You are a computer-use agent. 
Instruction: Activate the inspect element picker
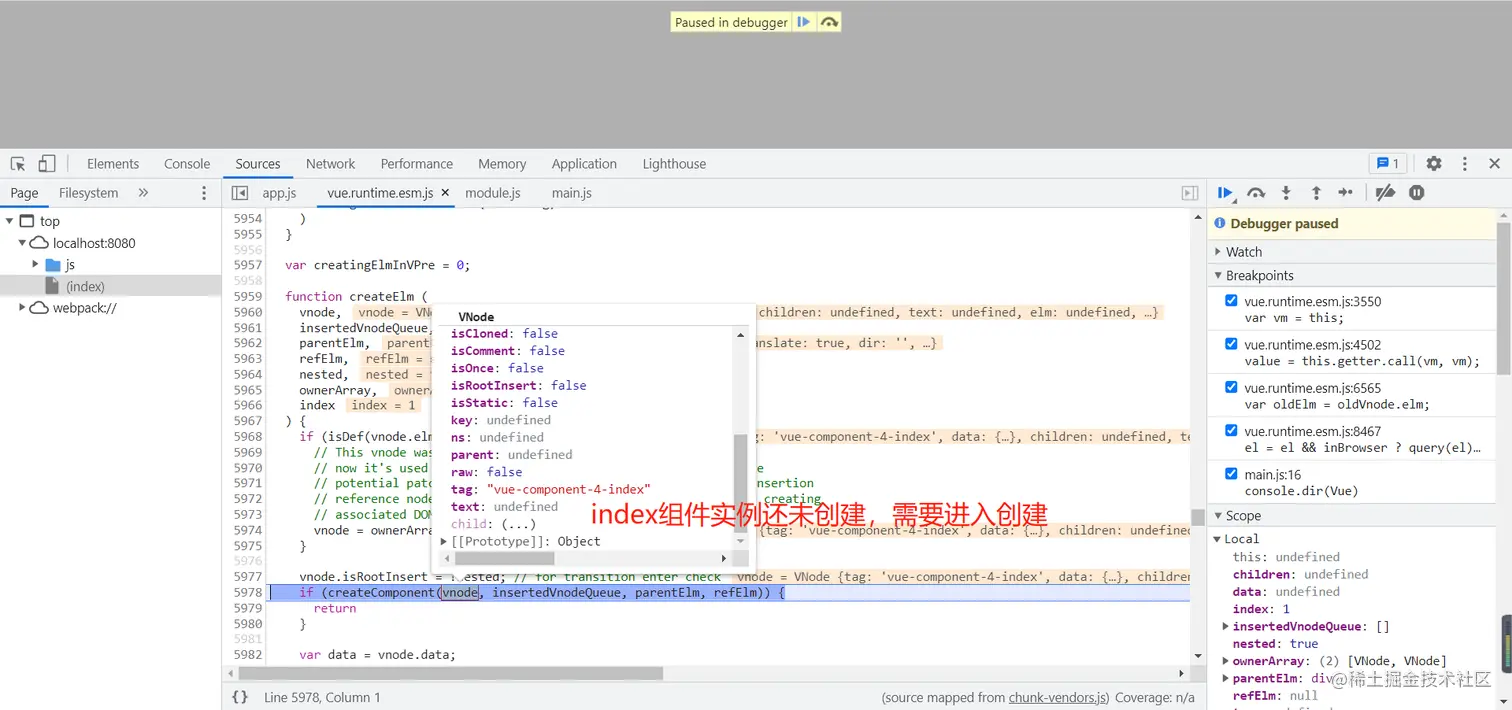(x=18, y=164)
